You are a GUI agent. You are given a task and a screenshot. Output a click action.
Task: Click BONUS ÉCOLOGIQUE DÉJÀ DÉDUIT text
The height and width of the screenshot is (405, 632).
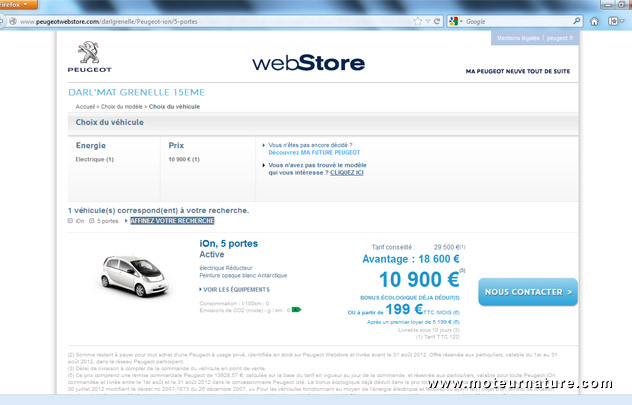coord(410,298)
